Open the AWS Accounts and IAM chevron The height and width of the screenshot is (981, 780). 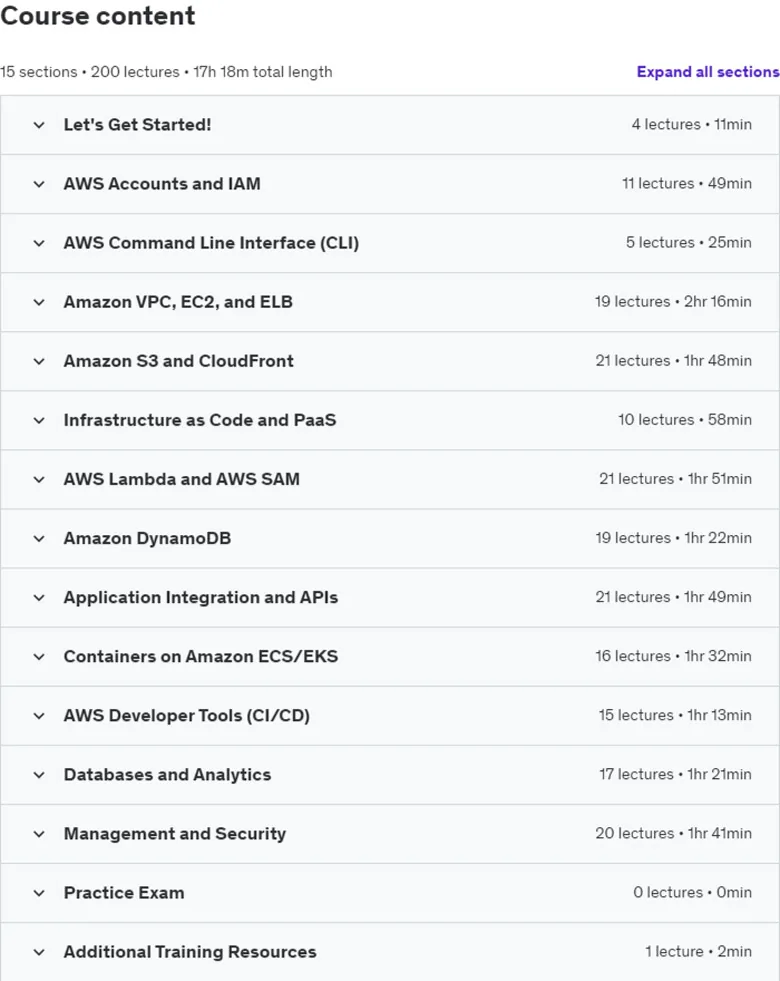click(x=39, y=184)
